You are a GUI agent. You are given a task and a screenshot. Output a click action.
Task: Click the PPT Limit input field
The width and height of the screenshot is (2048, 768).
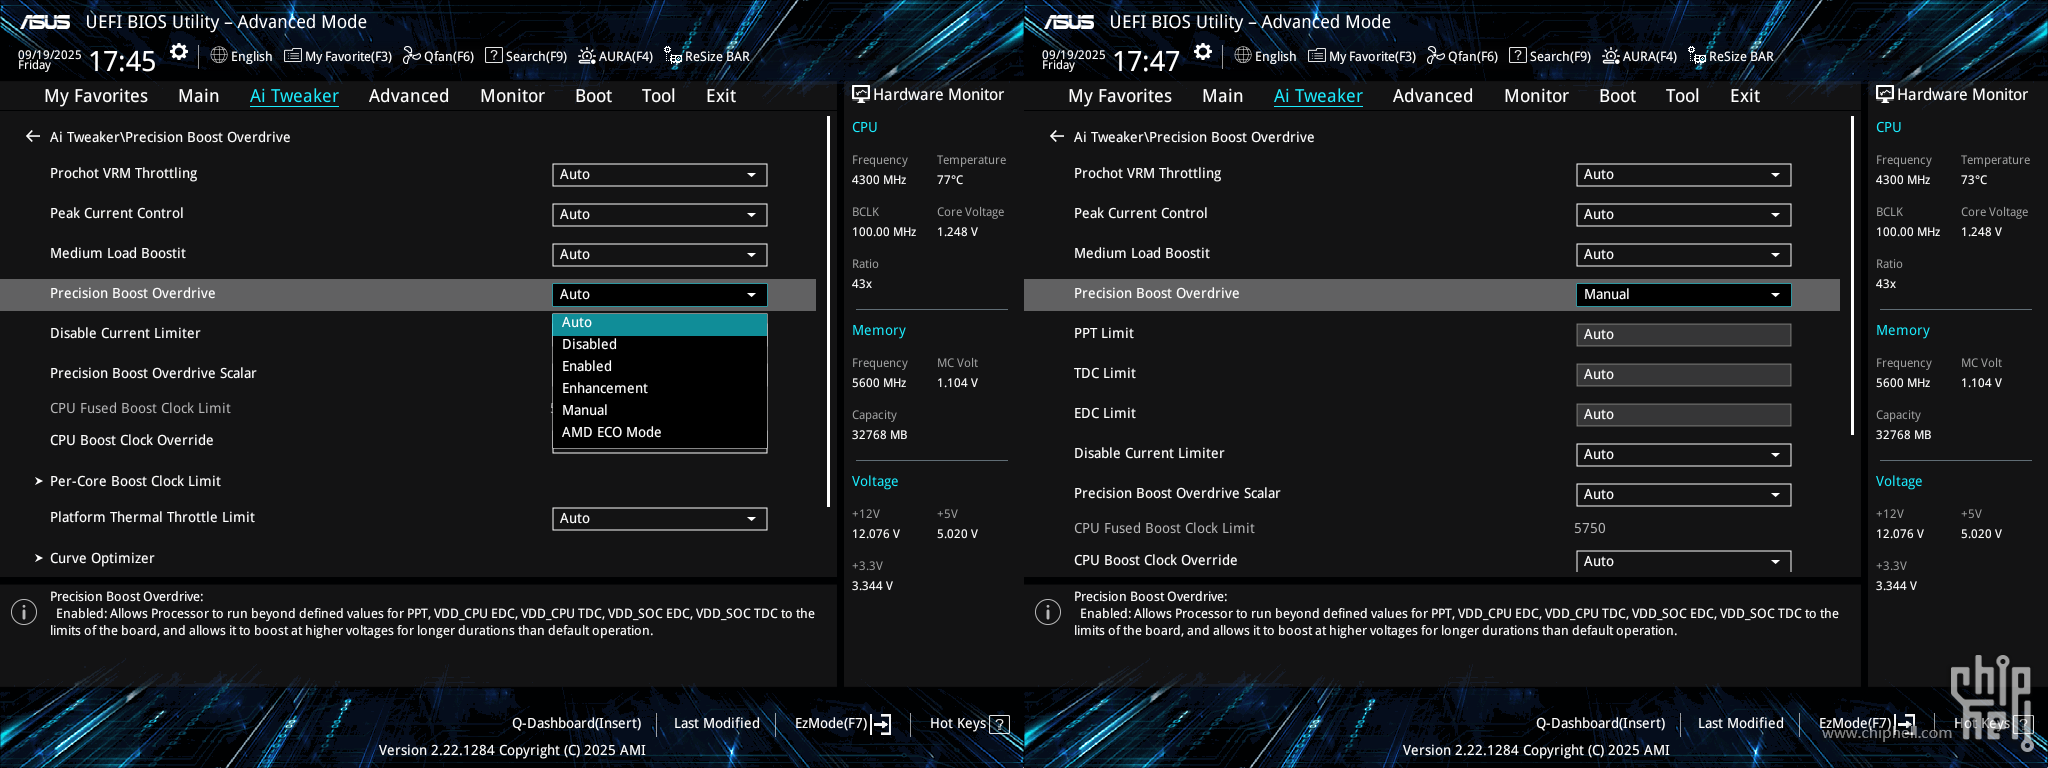[x=1684, y=335]
